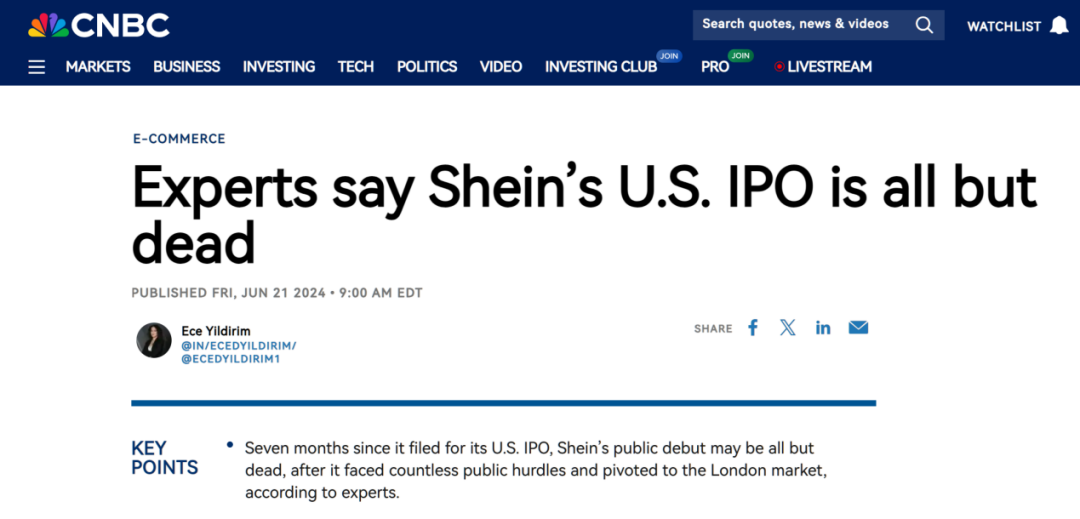
Task: Share article via email icon
Action: (x=858, y=328)
